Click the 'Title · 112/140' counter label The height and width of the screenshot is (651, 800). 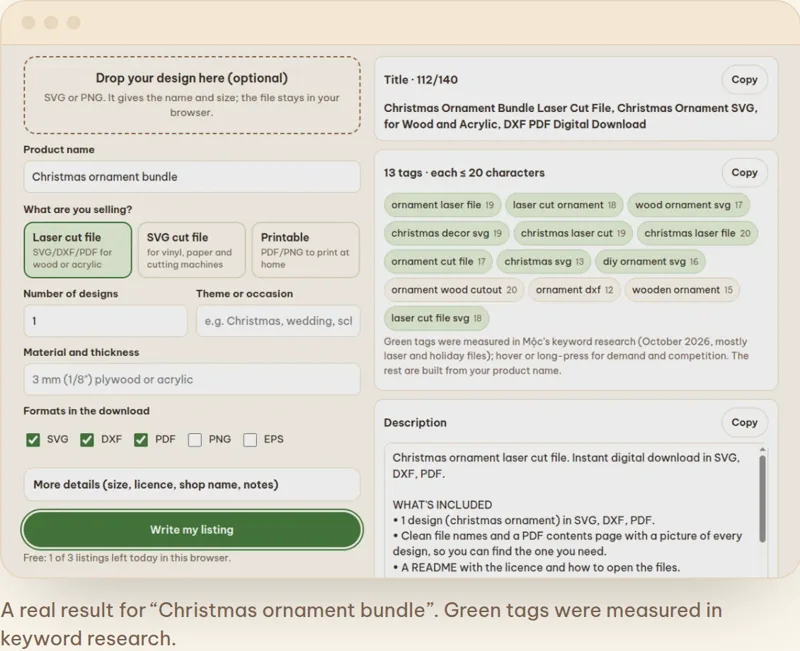tap(421, 80)
